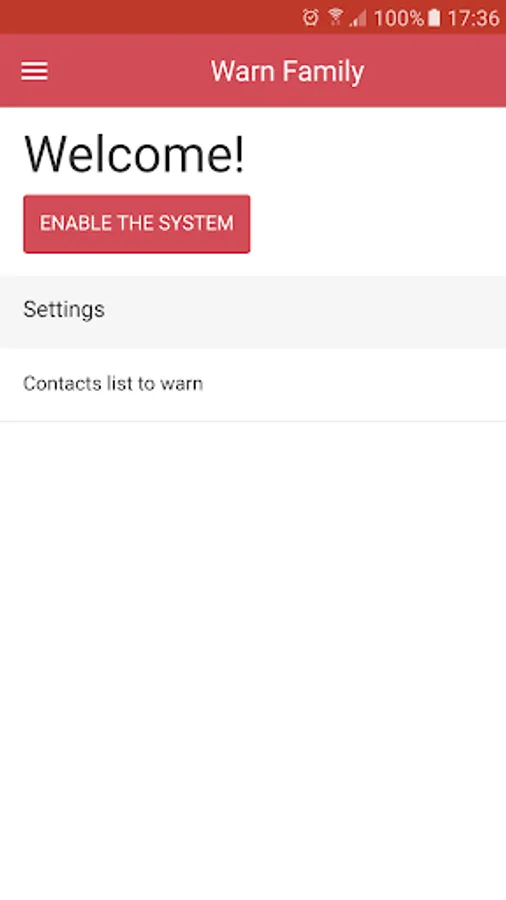506x900 pixels.
Task: Tap the alarm clock status icon
Action: [310, 18]
